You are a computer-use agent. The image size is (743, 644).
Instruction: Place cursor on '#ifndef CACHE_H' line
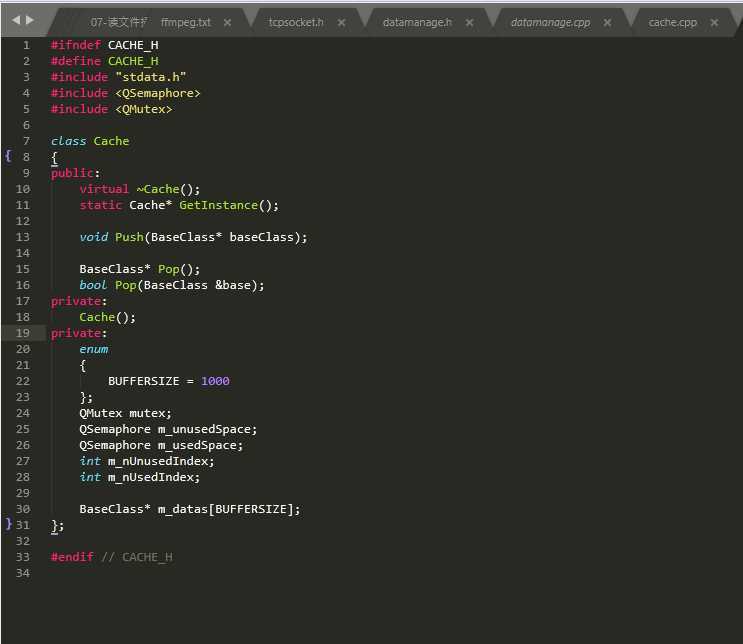click(105, 45)
